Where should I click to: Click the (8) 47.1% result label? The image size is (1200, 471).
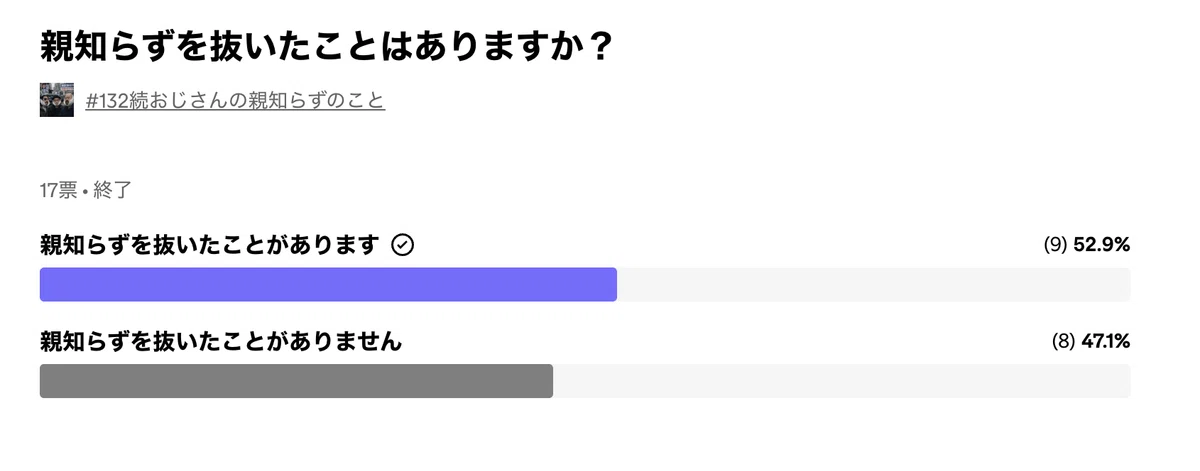(x=1090, y=342)
